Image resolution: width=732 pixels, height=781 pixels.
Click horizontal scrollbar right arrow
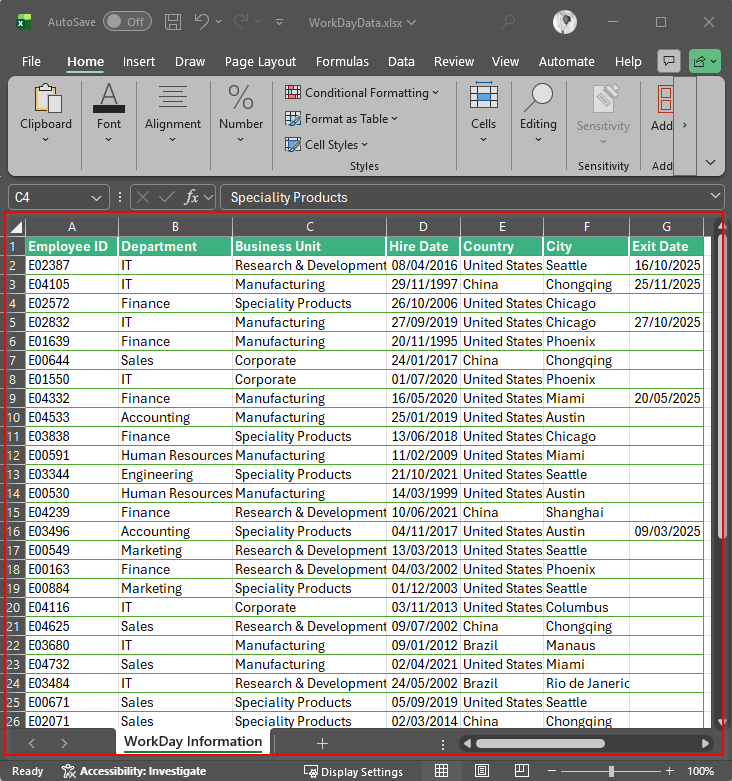pos(705,744)
